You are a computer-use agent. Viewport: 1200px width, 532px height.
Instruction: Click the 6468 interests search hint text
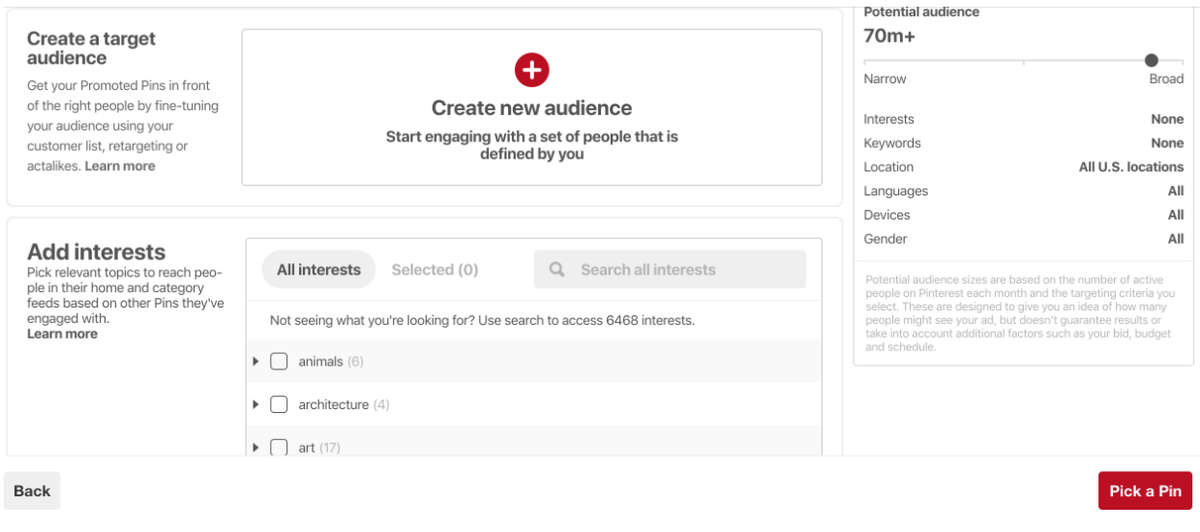482,321
